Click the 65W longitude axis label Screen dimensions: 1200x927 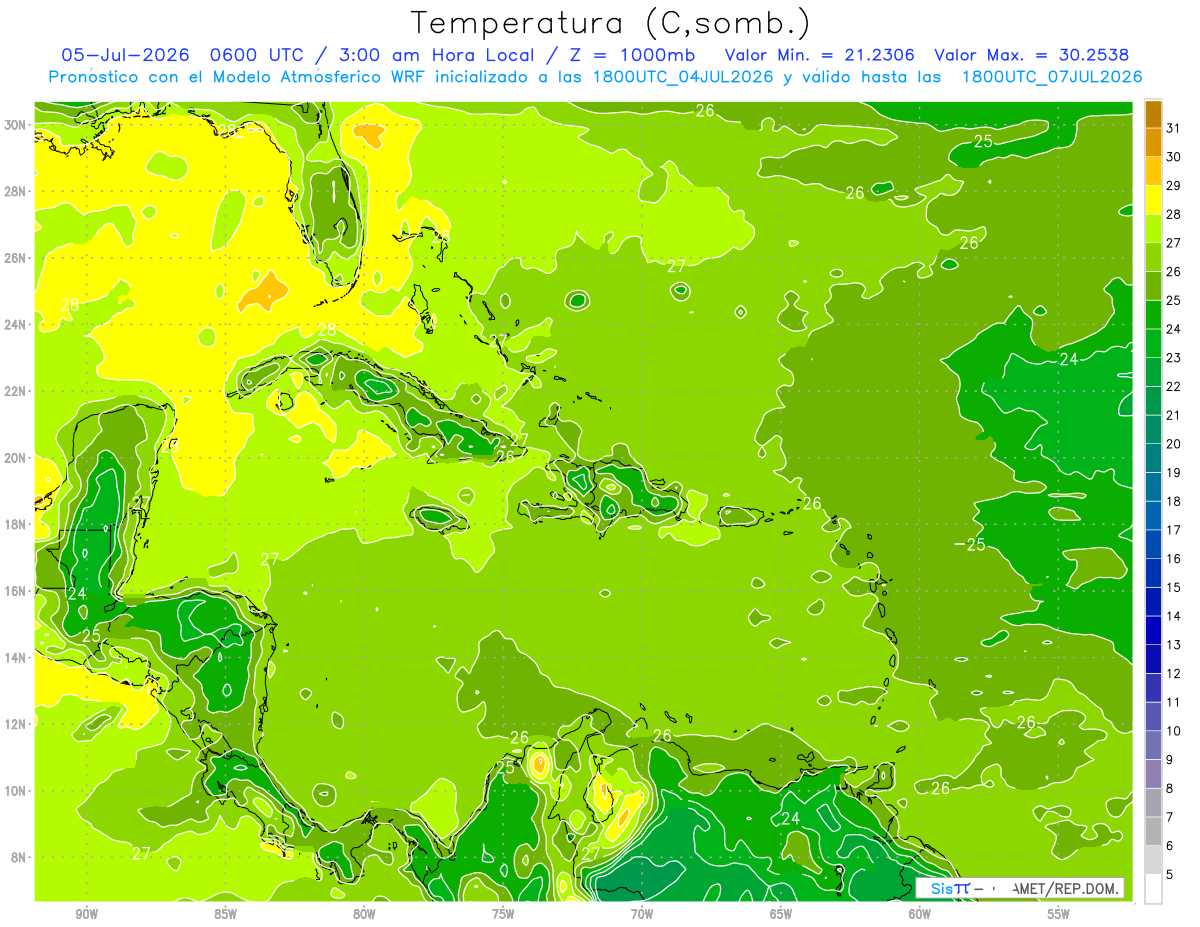point(781,914)
